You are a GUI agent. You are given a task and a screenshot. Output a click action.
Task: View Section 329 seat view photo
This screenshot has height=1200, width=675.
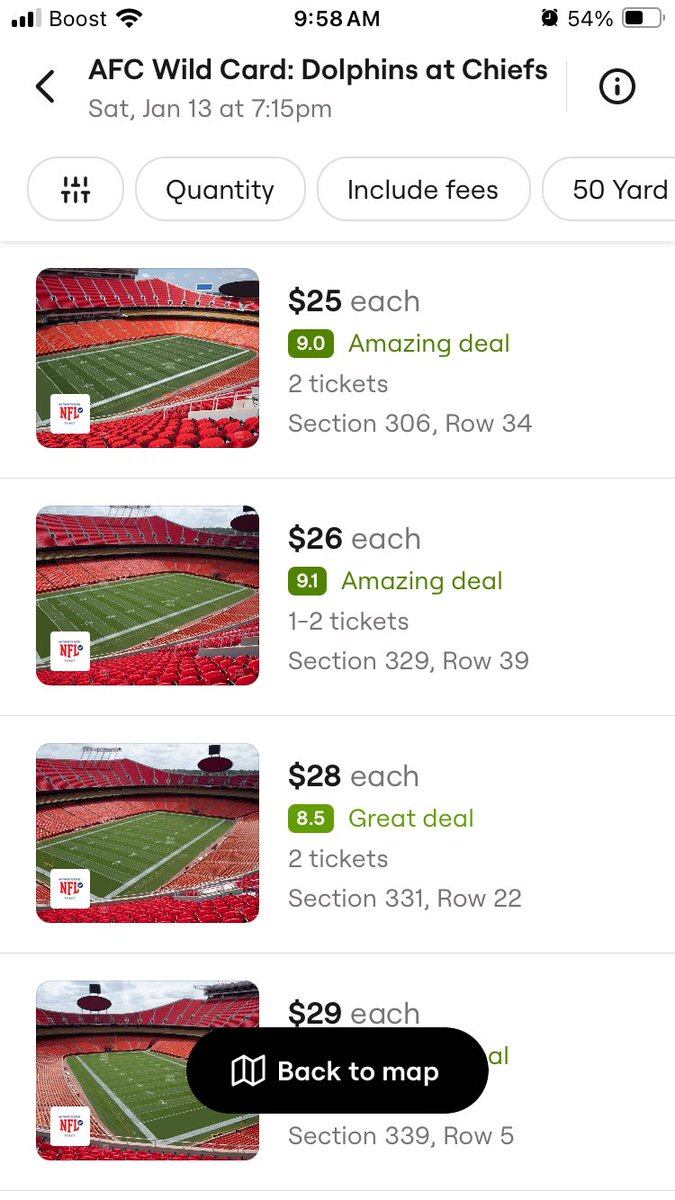click(x=148, y=595)
